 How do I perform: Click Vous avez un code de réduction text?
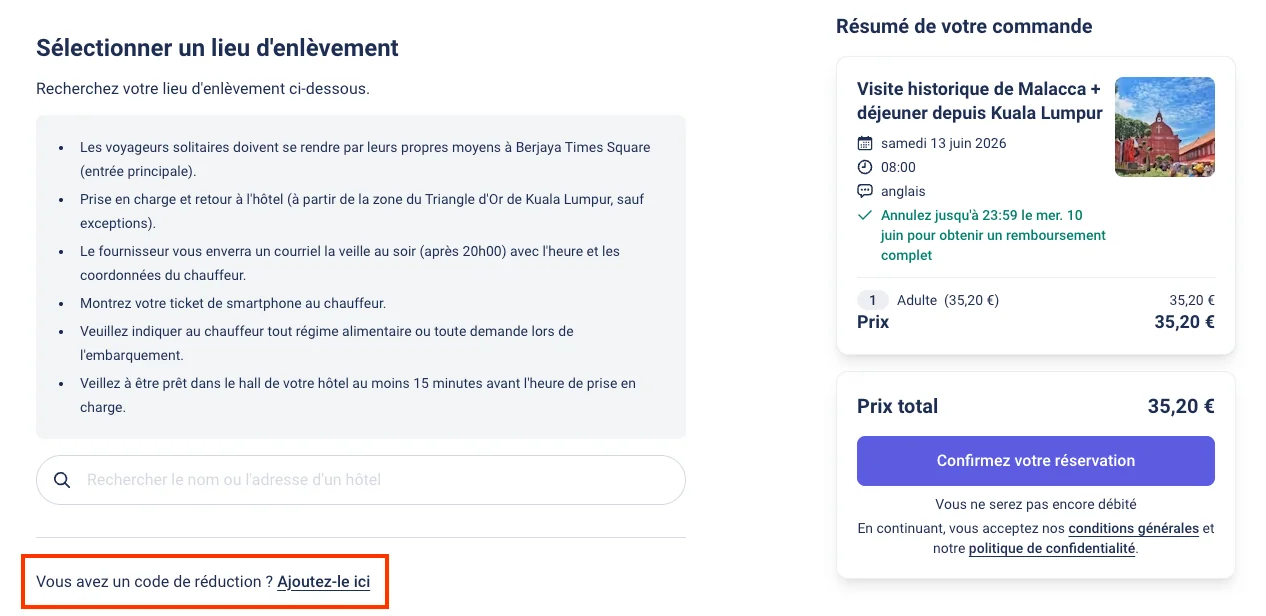click(x=154, y=581)
